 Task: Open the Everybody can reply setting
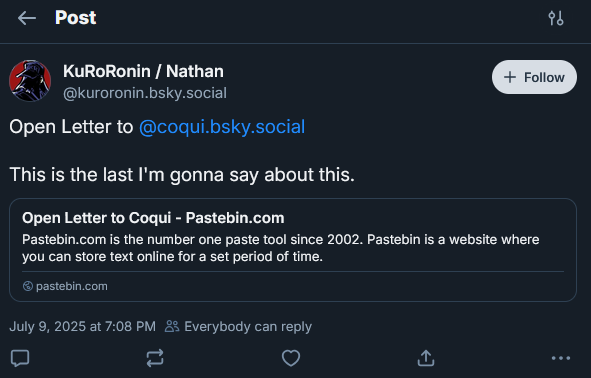click(x=238, y=326)
